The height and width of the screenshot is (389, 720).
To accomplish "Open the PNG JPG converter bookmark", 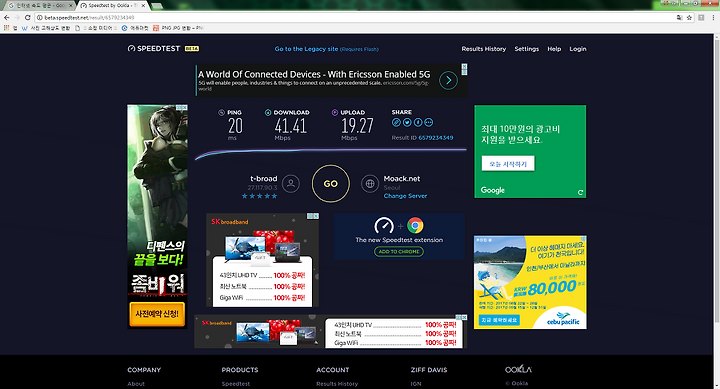I will [x=178, y=28].
